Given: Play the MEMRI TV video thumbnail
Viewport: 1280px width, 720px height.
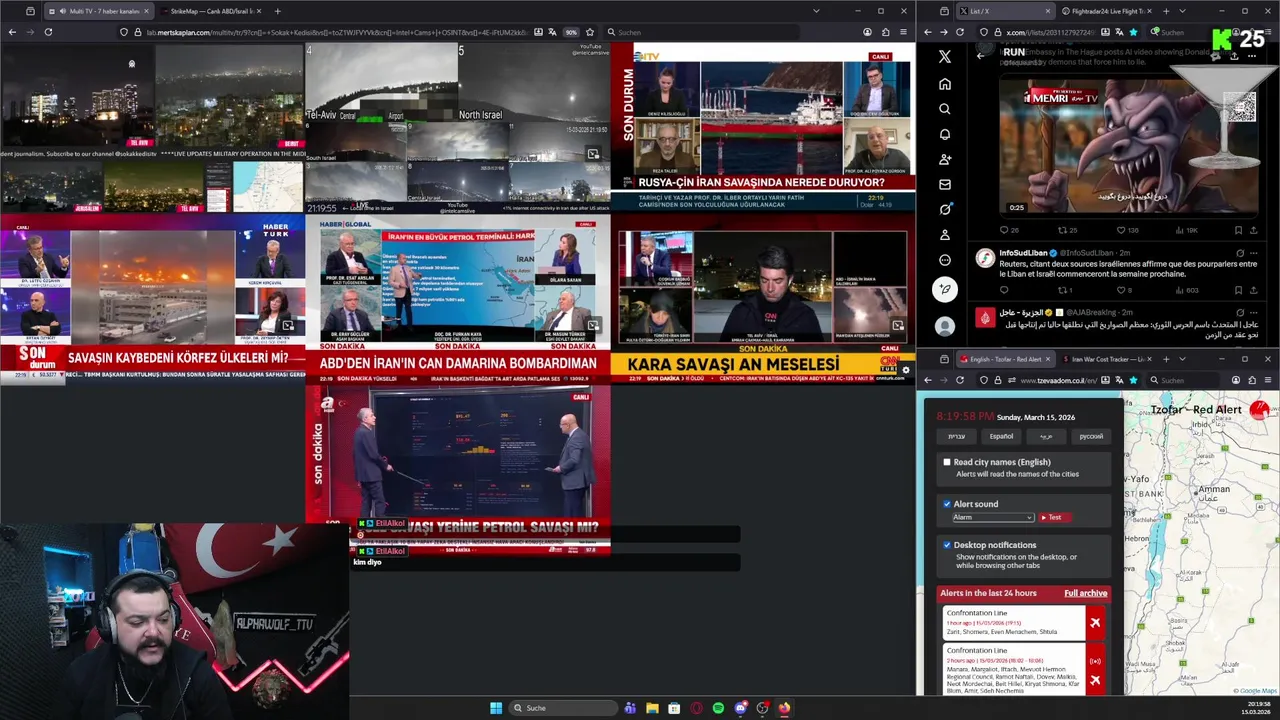Looking at the screenshot, I should tap(1130, 146).
